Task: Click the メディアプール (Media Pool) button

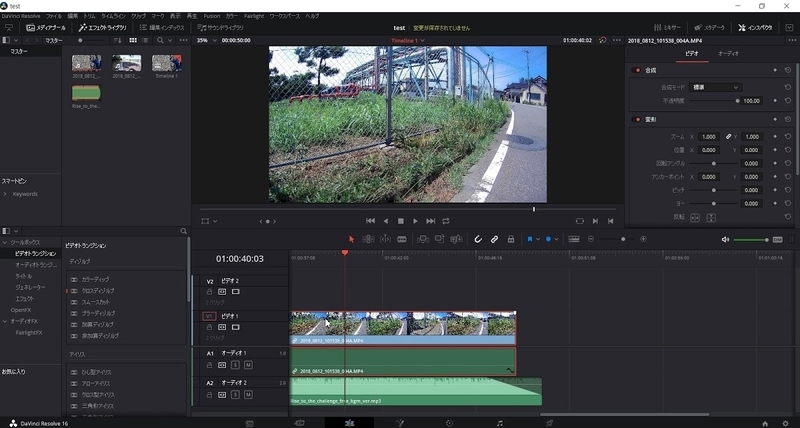Action: pyautogui.click(x=46, y=27)
